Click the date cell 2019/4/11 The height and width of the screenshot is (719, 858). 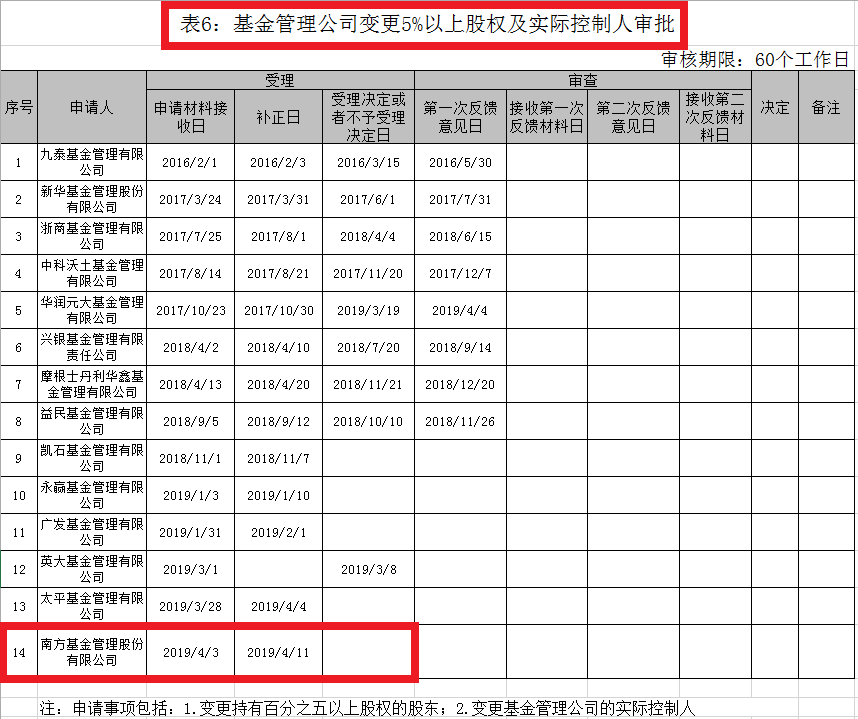pos(279,652)
